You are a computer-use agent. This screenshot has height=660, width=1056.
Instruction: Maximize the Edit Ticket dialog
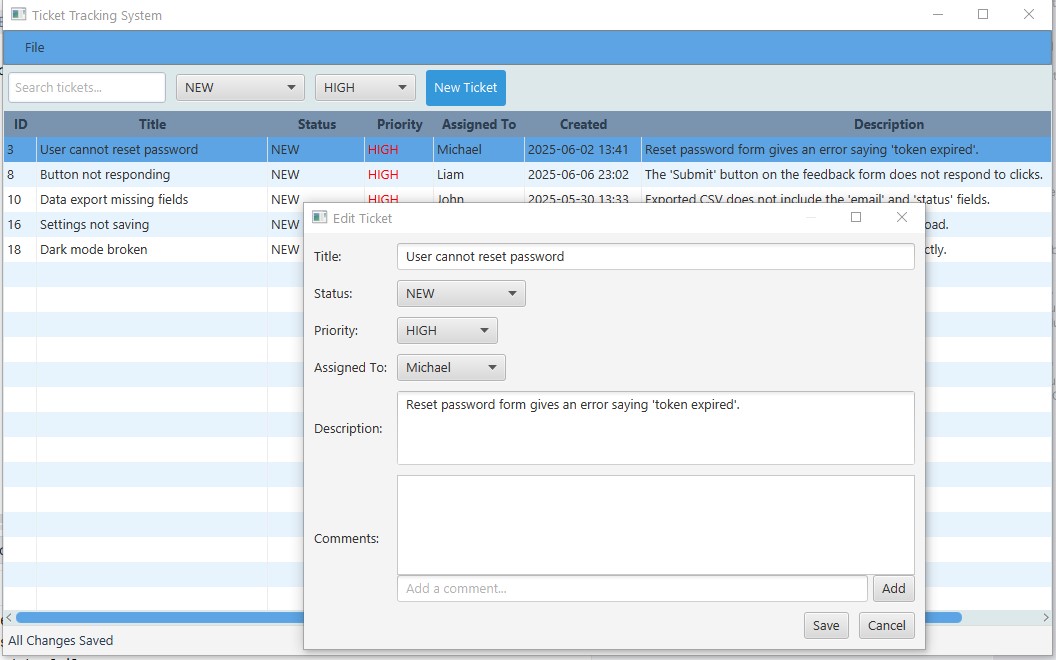tap(856, 217)
